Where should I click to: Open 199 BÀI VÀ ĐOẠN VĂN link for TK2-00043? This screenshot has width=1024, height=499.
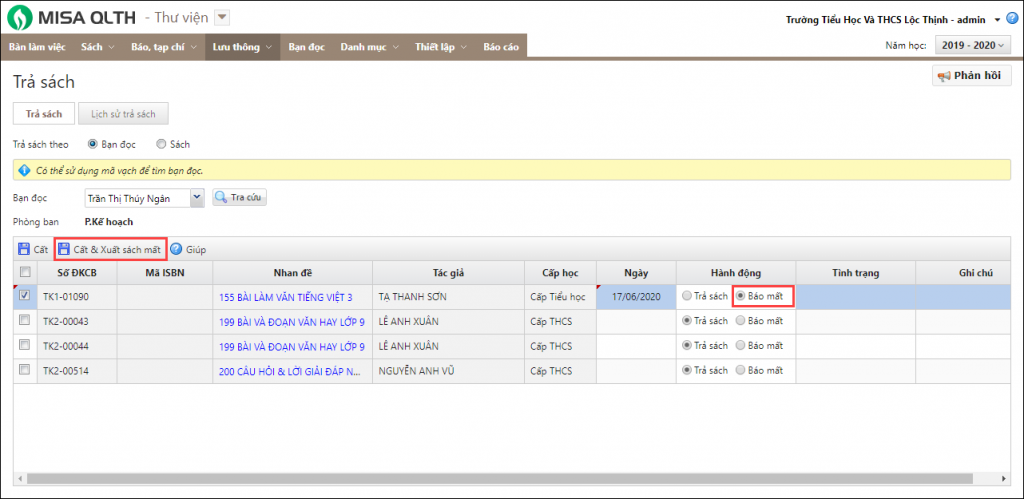pos(292,321)
